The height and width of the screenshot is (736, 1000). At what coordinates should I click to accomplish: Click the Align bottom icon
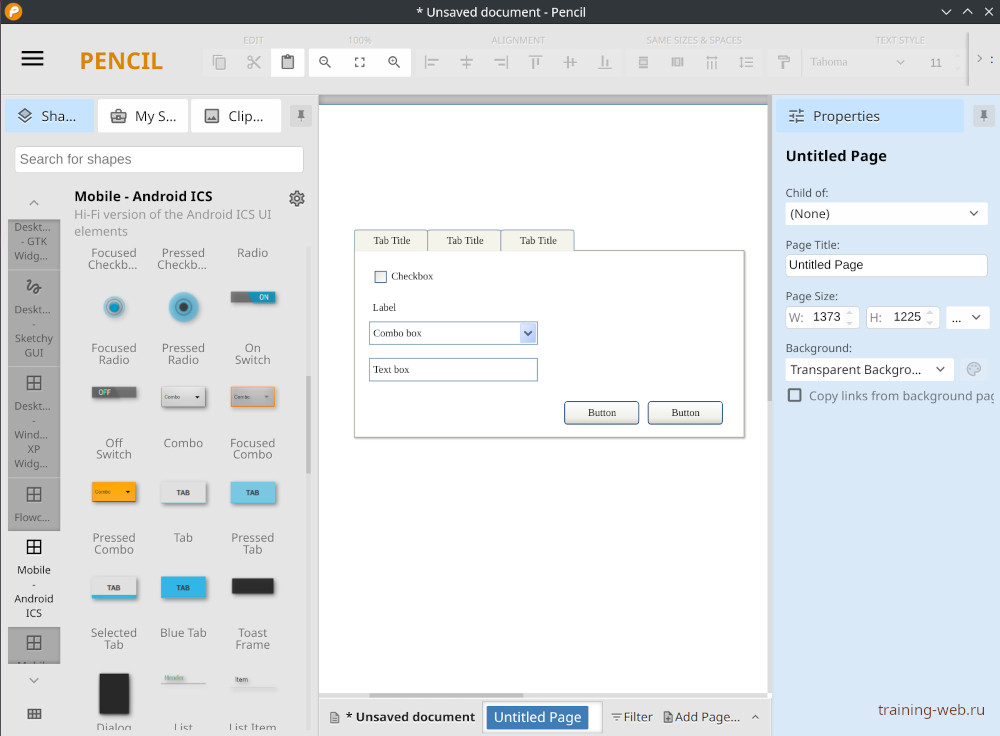tap(605, 62)
